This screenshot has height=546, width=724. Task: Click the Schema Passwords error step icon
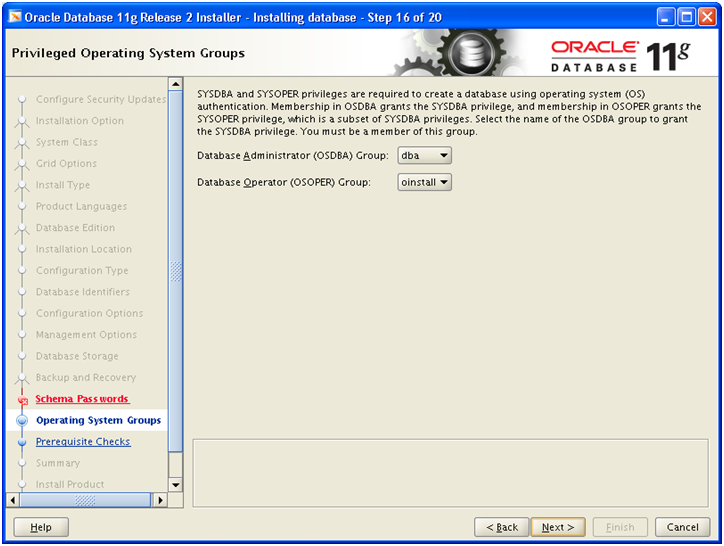[x=23, y=400]
